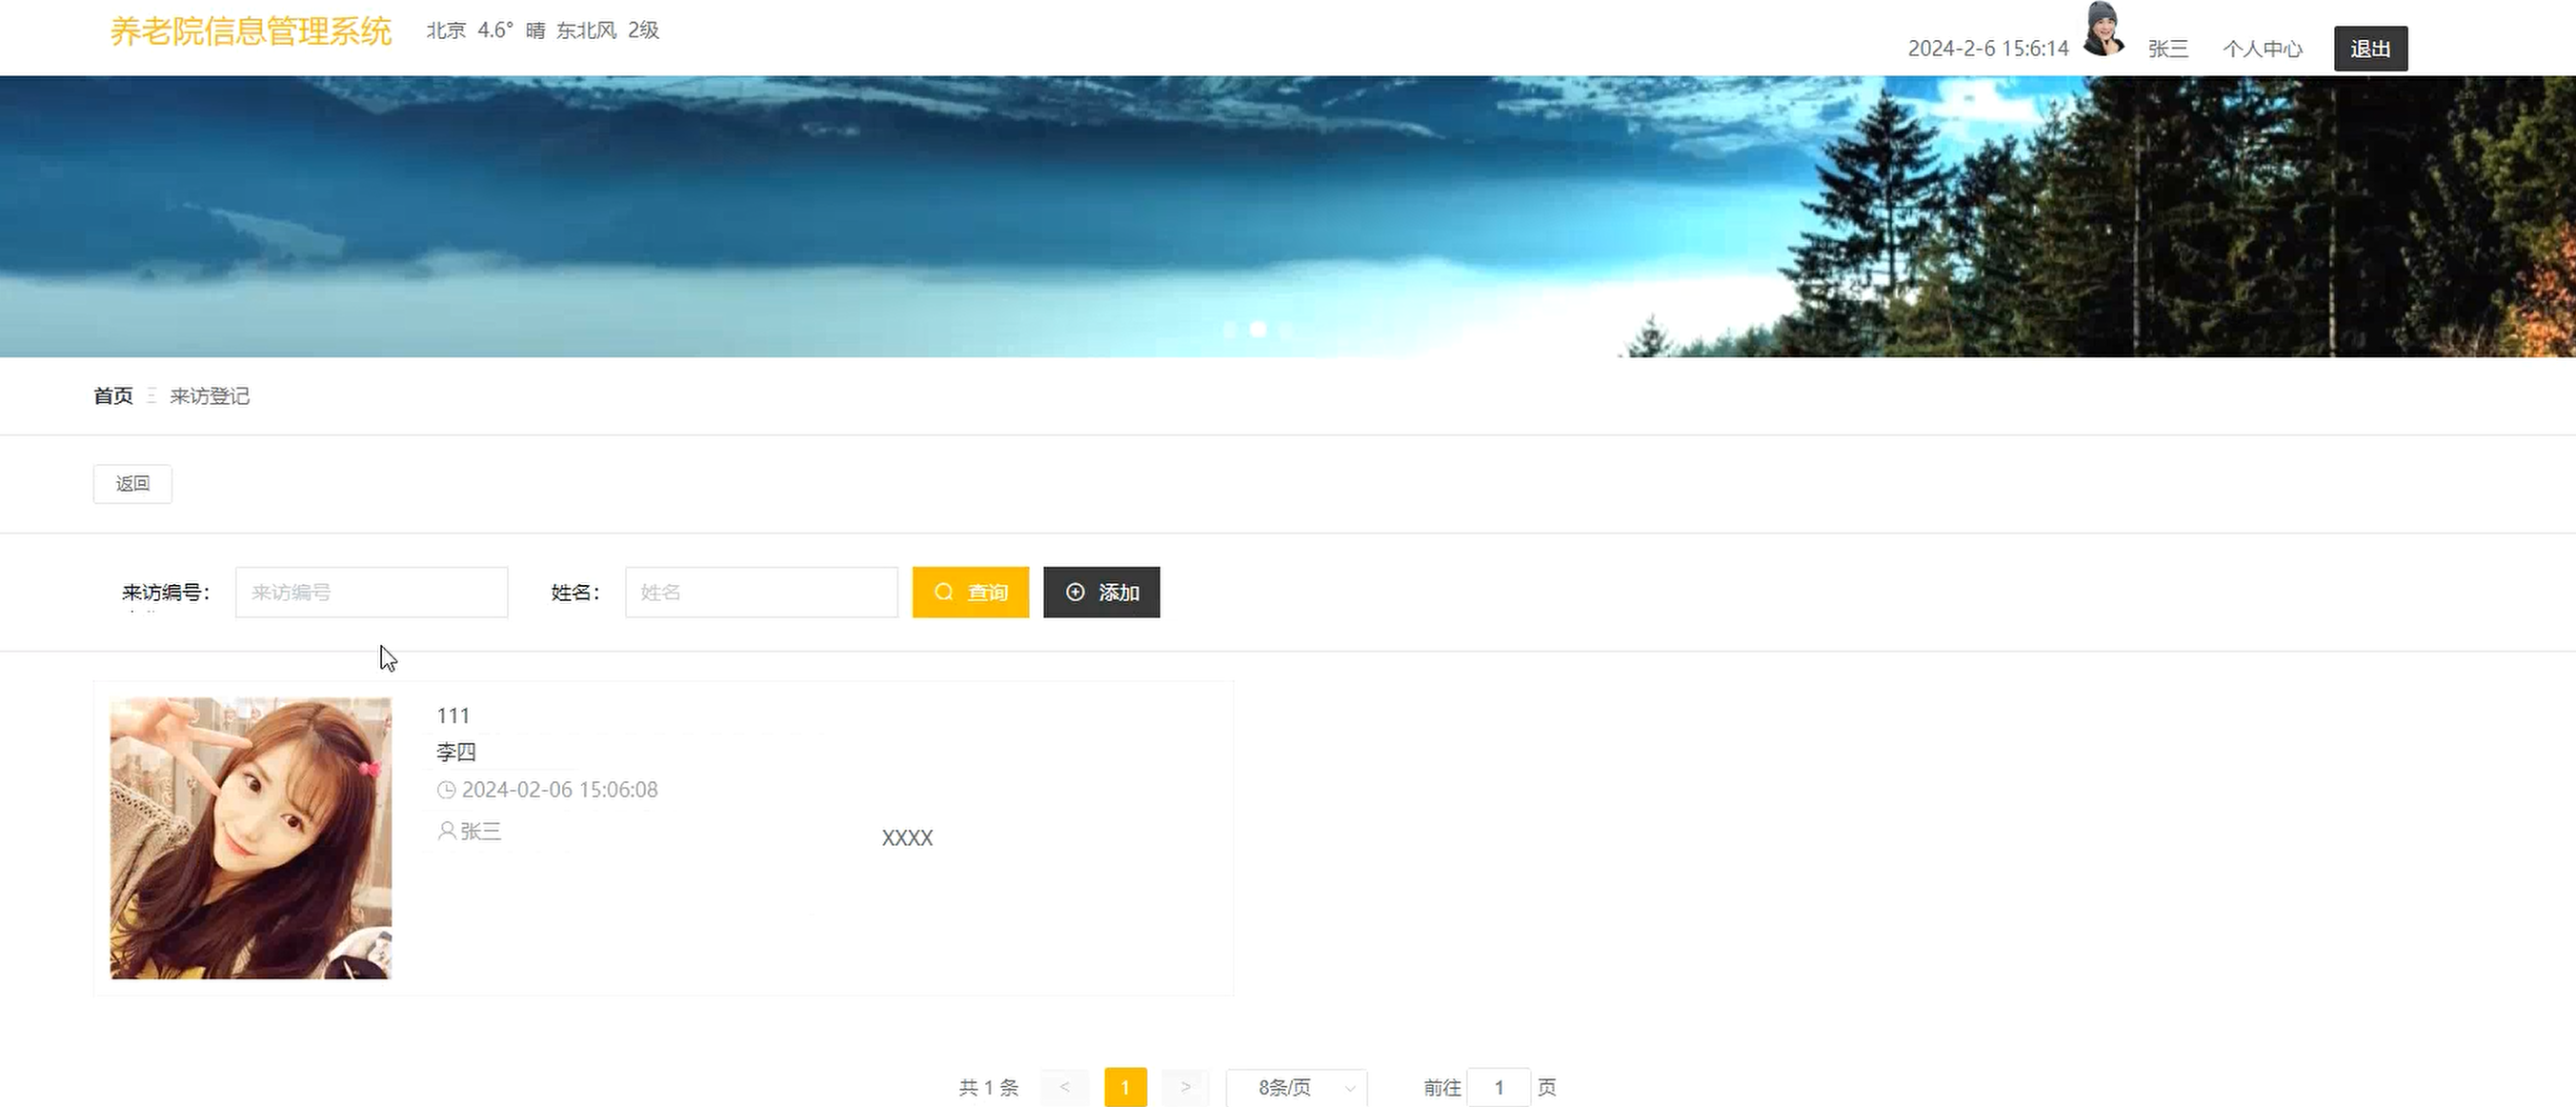2576x1107 pixels.
Task: Select page 1 in pagination
Action: (1125, 1087)
